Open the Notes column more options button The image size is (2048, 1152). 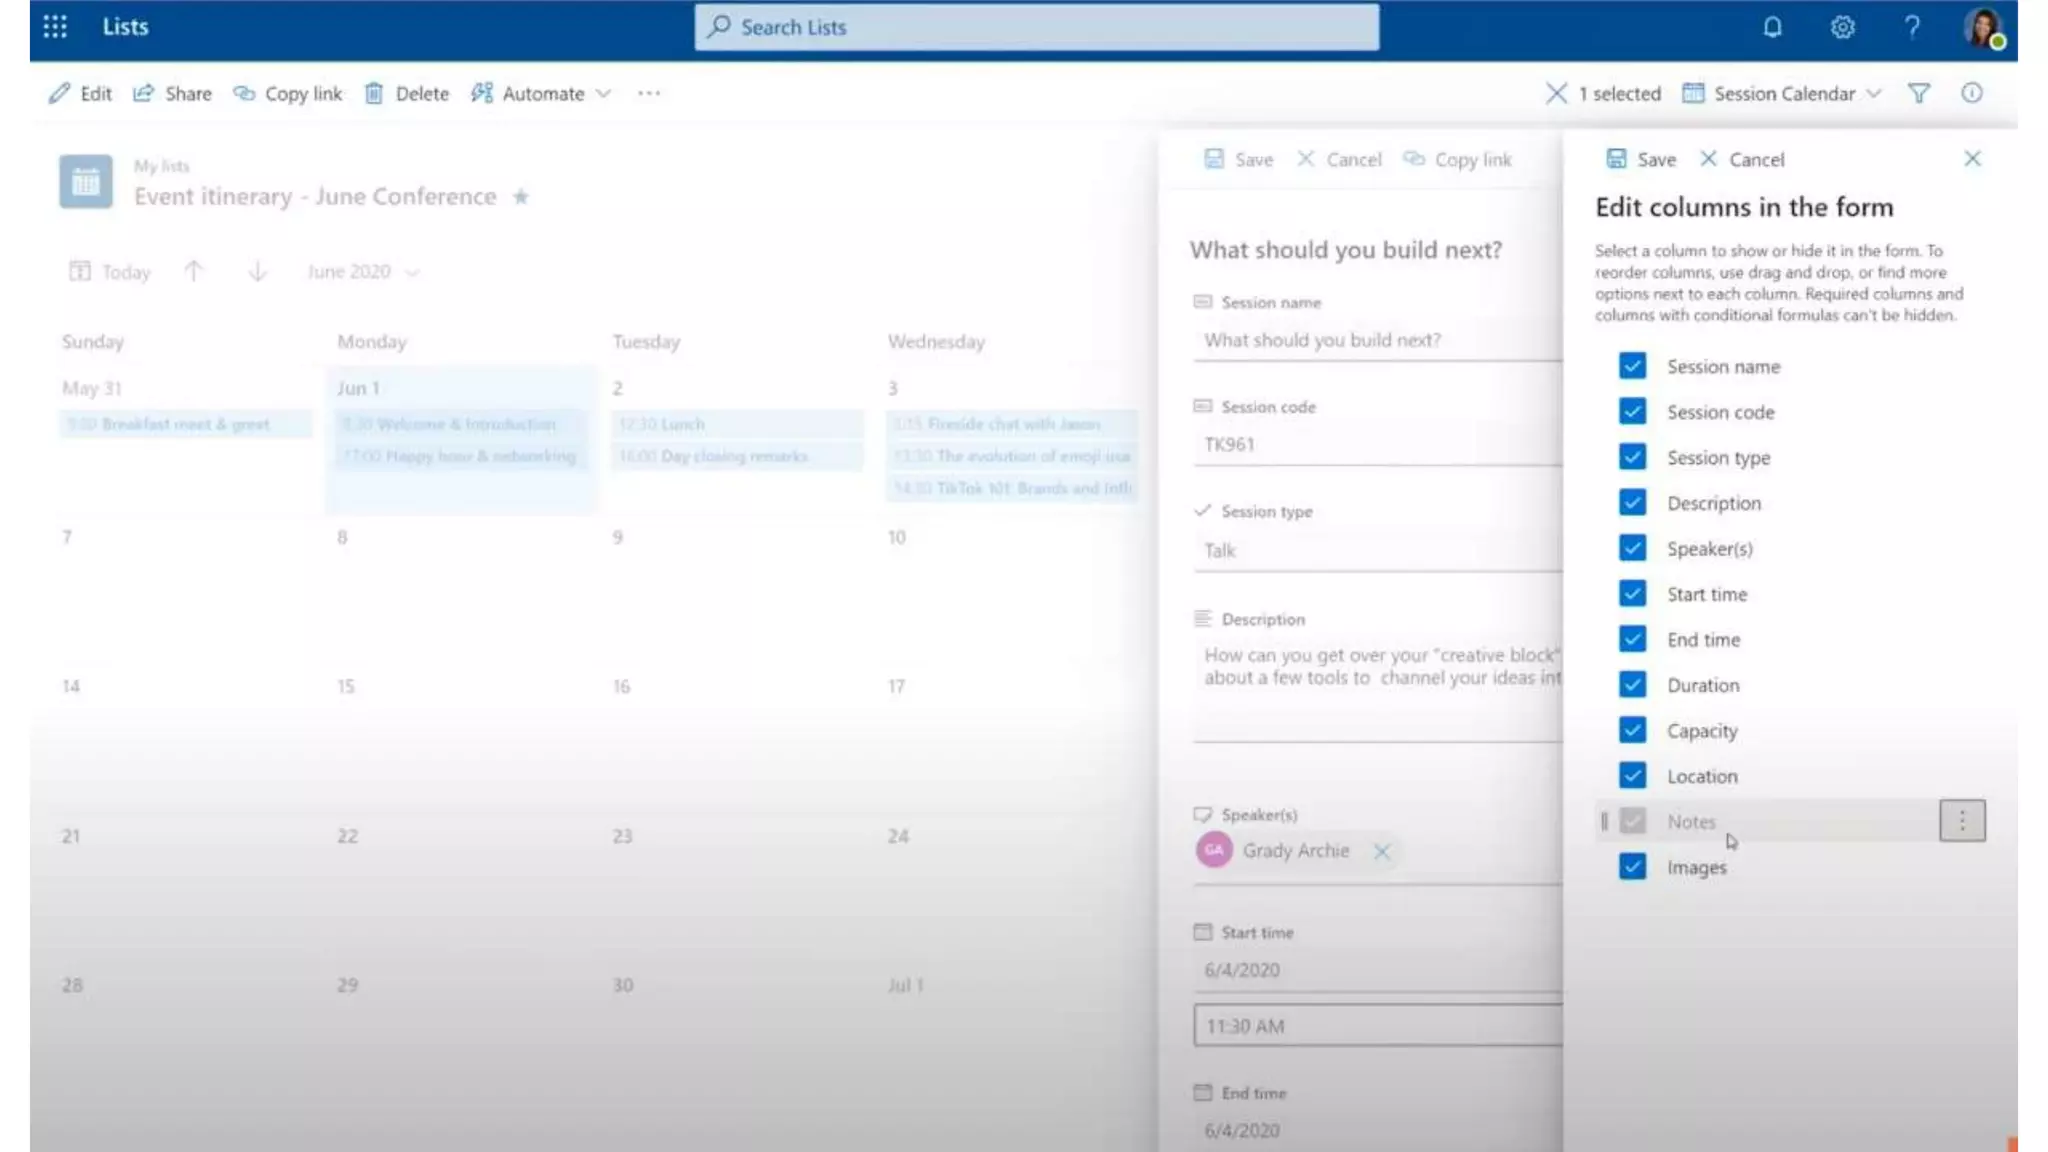click(x=1961, y=821)
